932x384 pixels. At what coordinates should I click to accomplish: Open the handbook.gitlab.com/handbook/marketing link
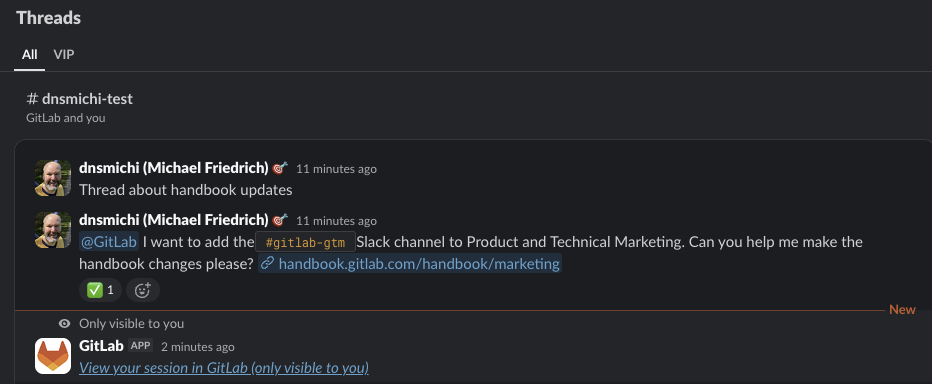(x=419, y=263)
